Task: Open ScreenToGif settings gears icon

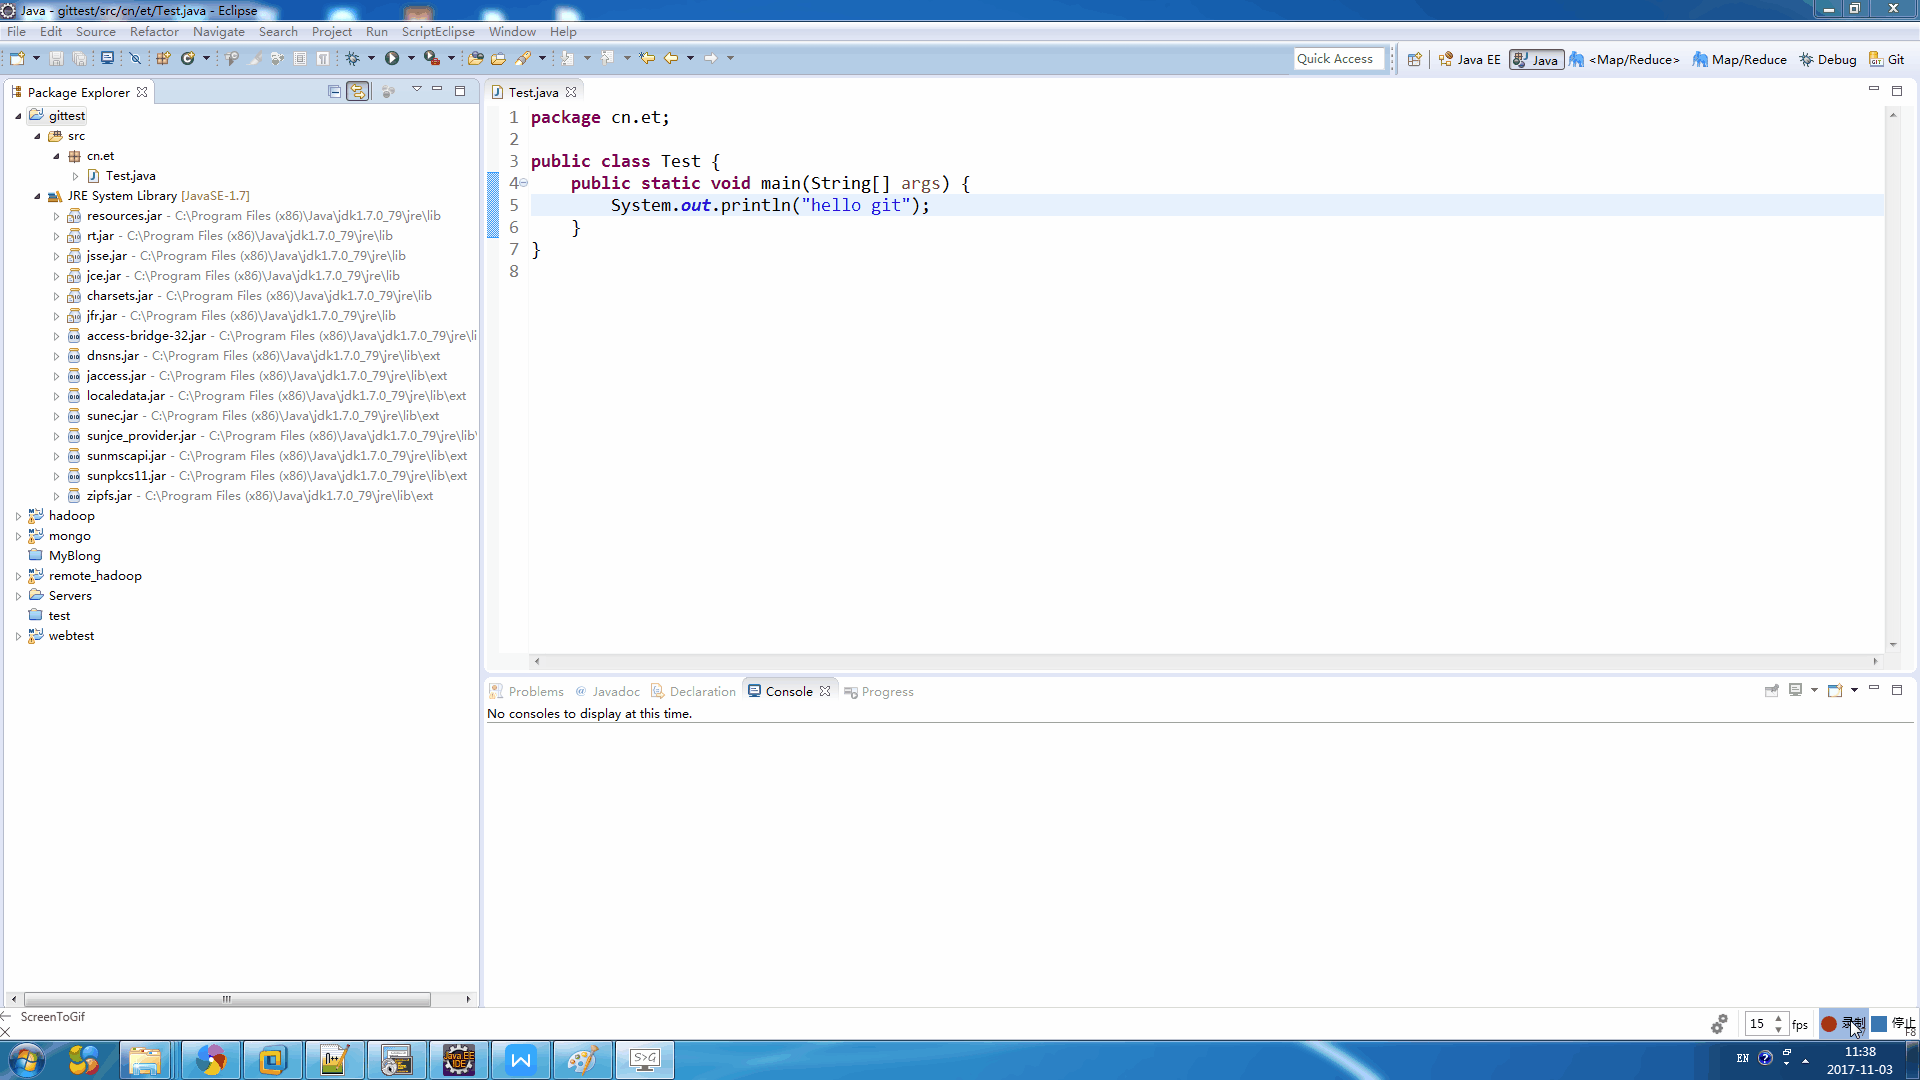Action: click(1719, 1024)
